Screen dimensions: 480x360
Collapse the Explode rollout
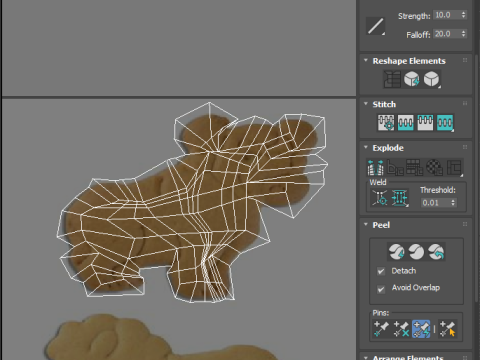pyautogui.click(x=366, y=147)
